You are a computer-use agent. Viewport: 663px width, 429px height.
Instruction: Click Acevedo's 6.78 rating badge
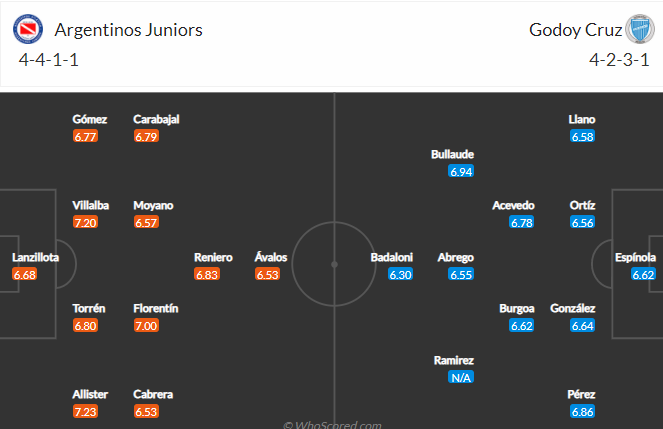(x=521, y=222)
